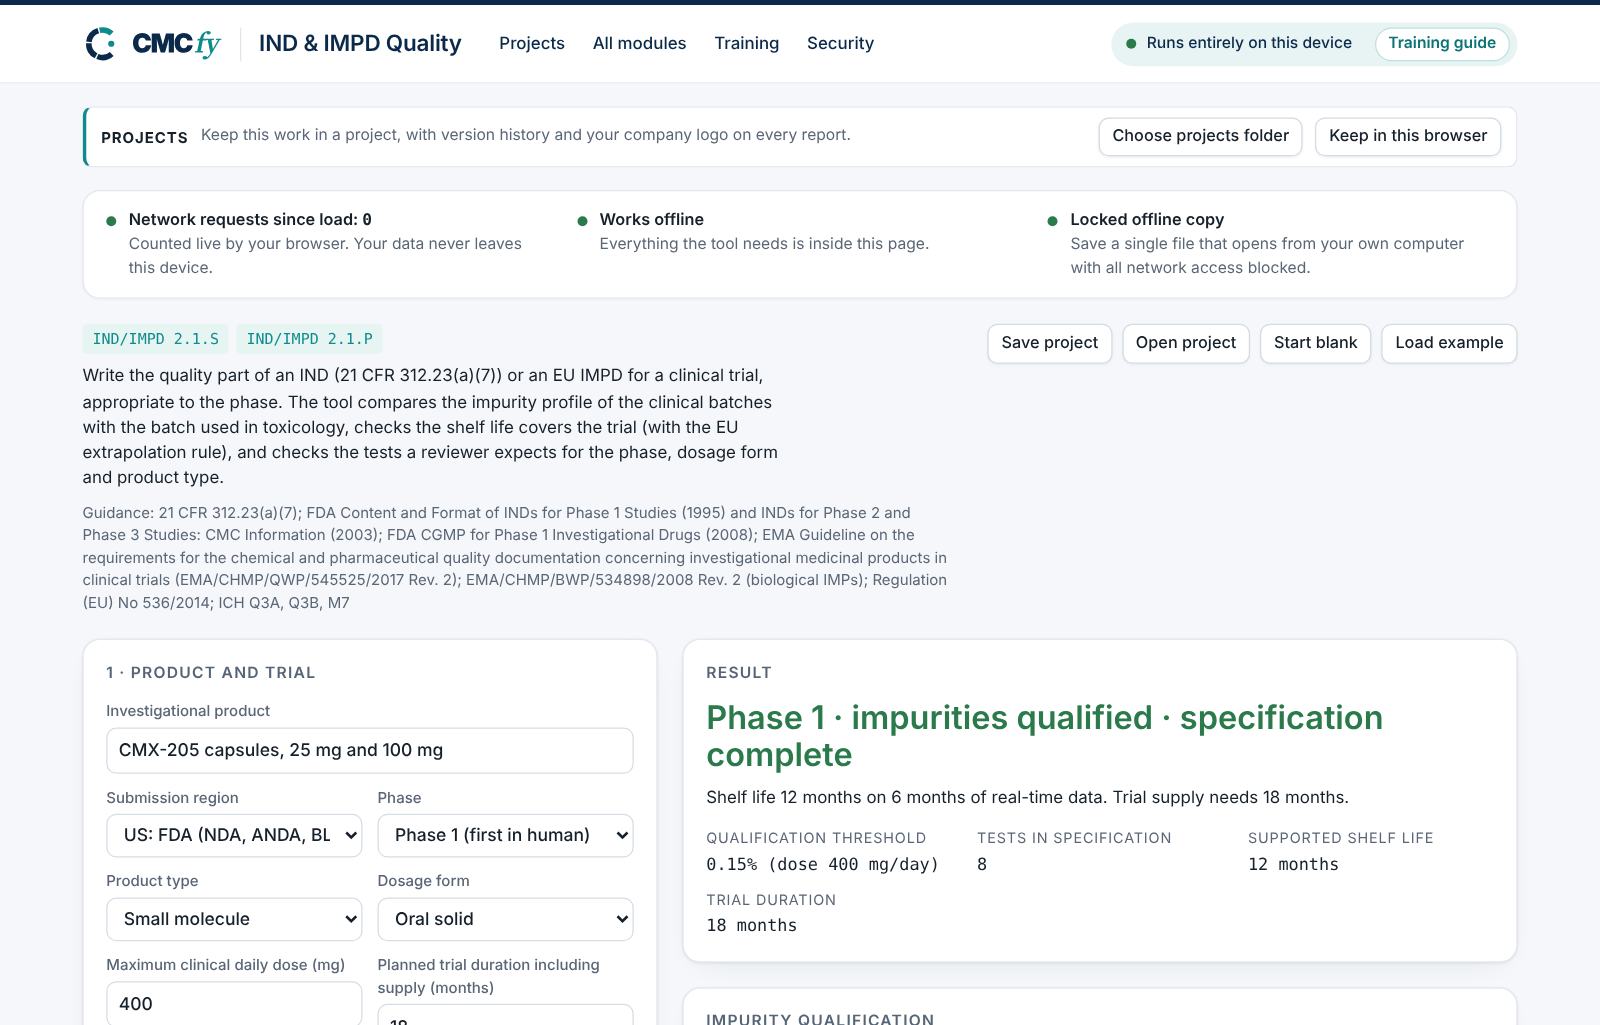Image resolution: width=1600 pixels, height=1025 pixels.
Task: Click the Save project button
Action: click(1049, 343)
